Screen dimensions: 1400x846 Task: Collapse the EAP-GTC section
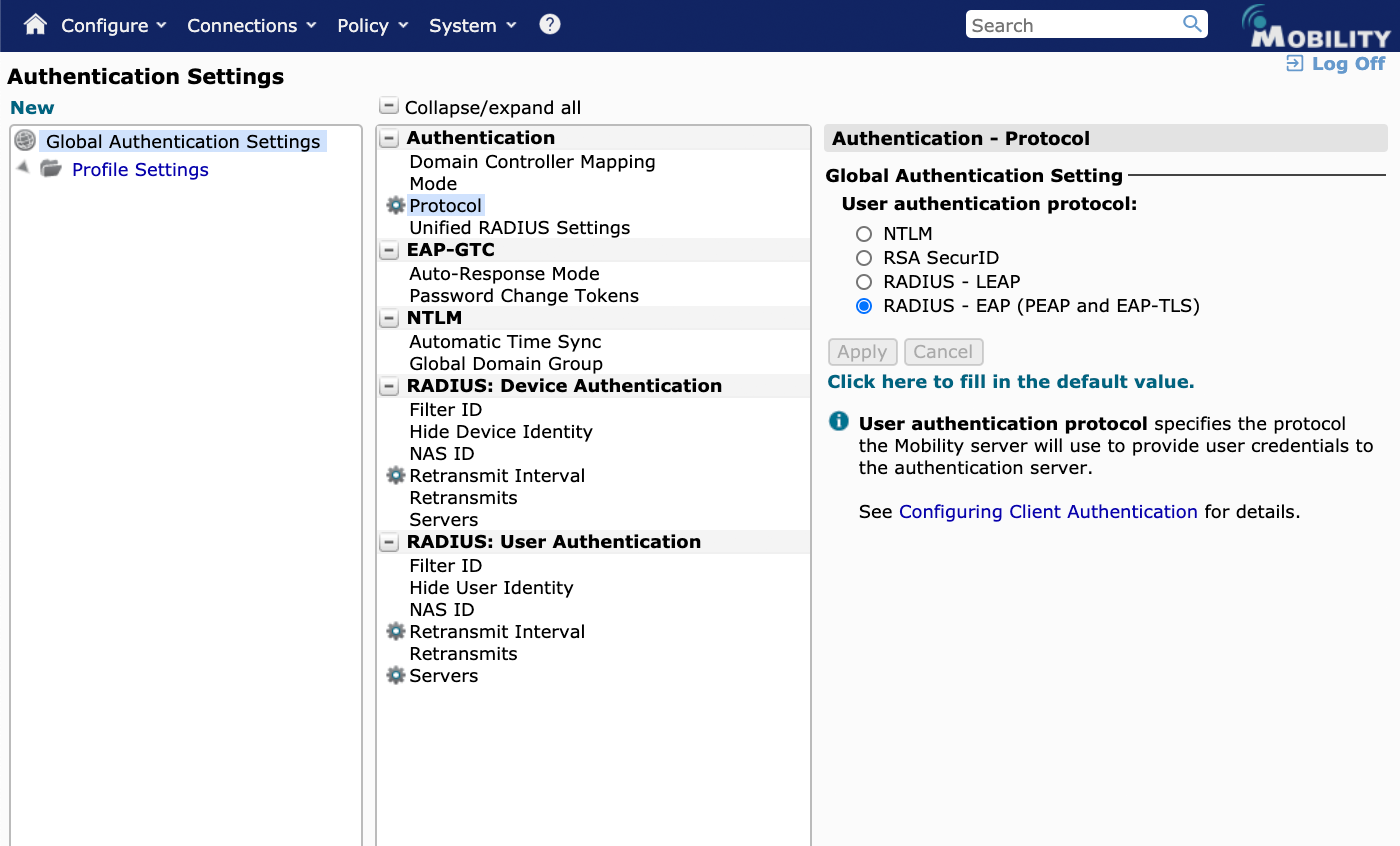click(389, 250)
